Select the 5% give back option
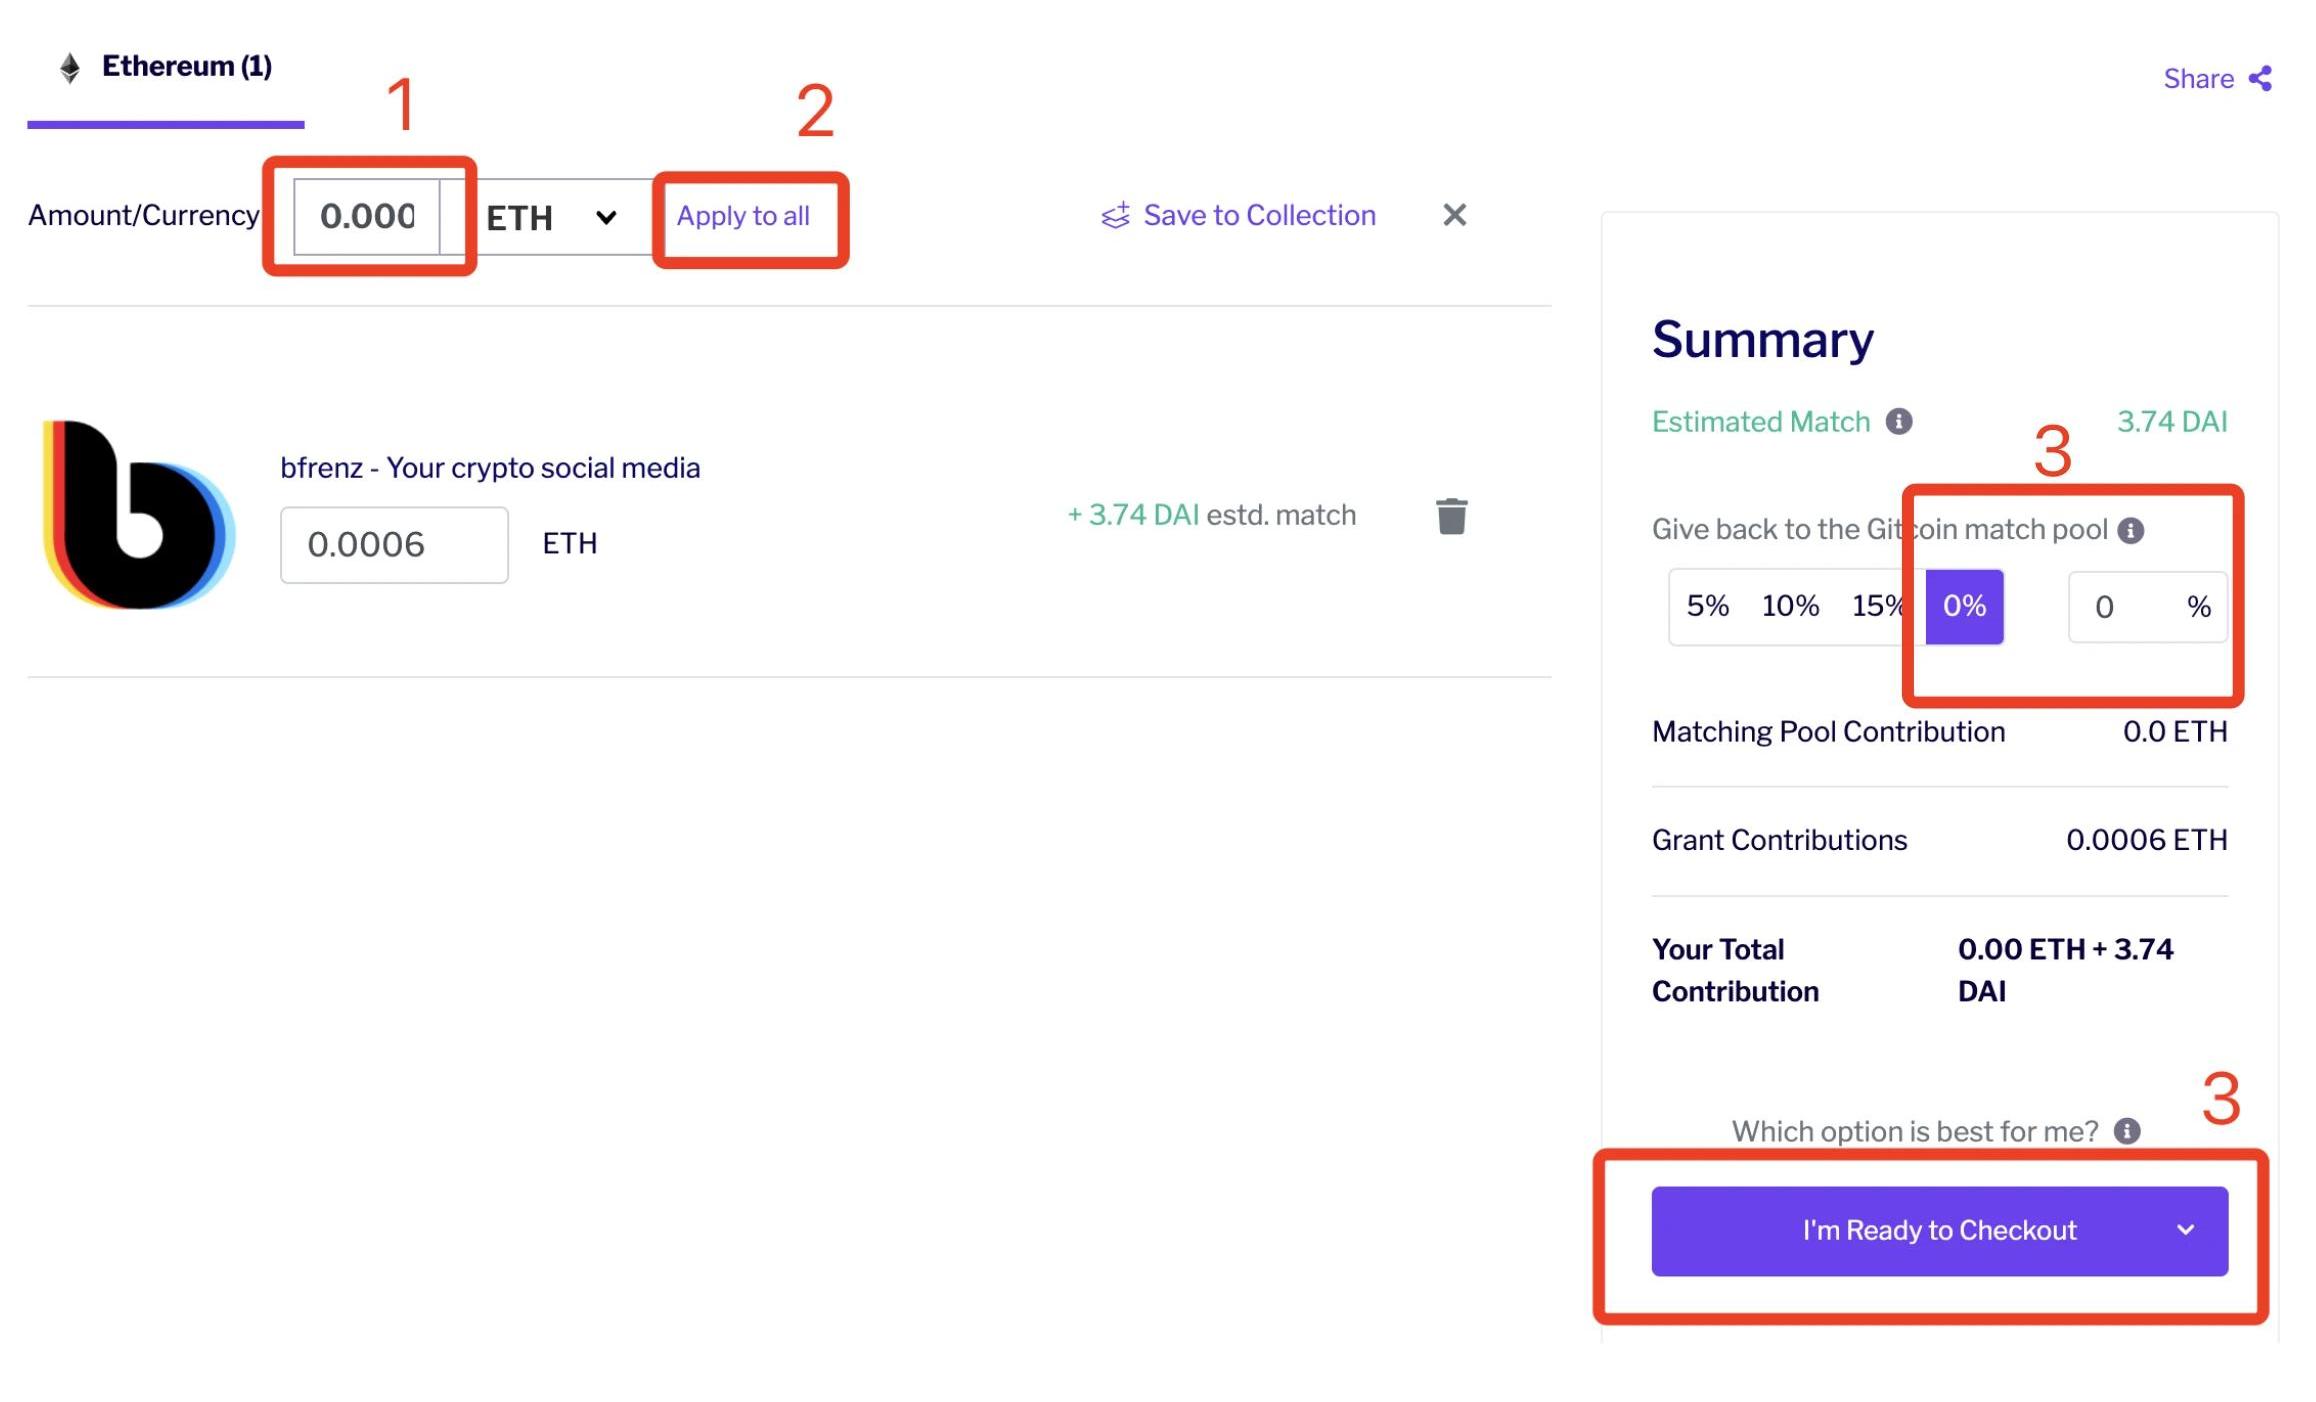The image size is (2316, 1402). tap(1707, 606)
